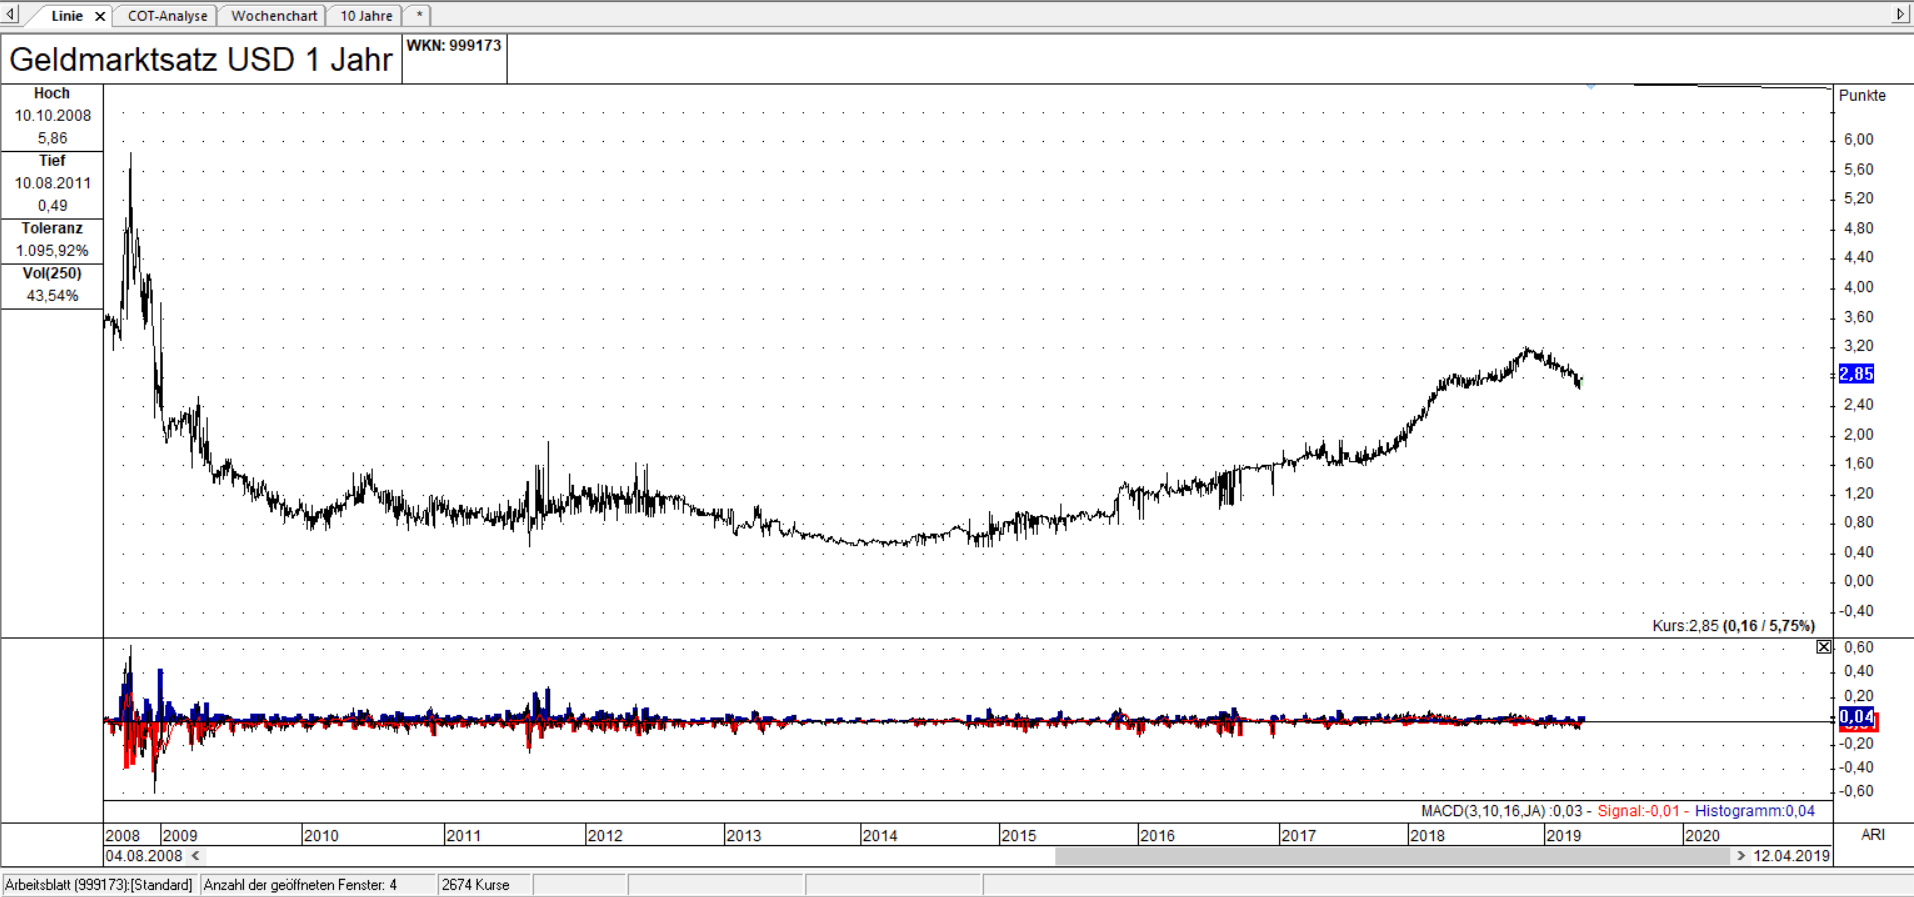Add a new tab with the asterisk tab
Viewport: 1914px width, 897px height.
pyautogui.click(x=419, y=16)
